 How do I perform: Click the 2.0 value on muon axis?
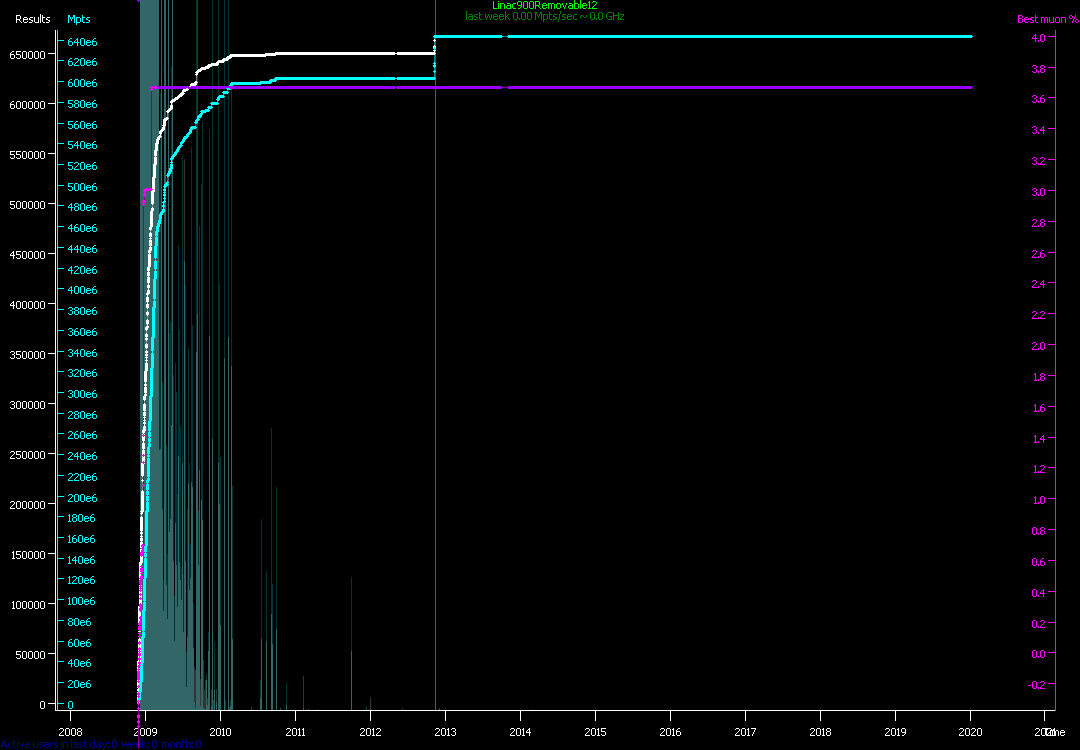pyautogui.click(x=1038, y=346)
